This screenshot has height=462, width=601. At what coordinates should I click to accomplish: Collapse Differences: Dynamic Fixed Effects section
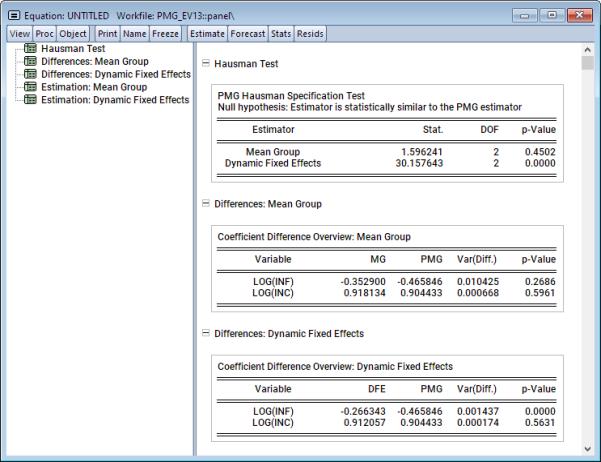[x=206, y=333]
